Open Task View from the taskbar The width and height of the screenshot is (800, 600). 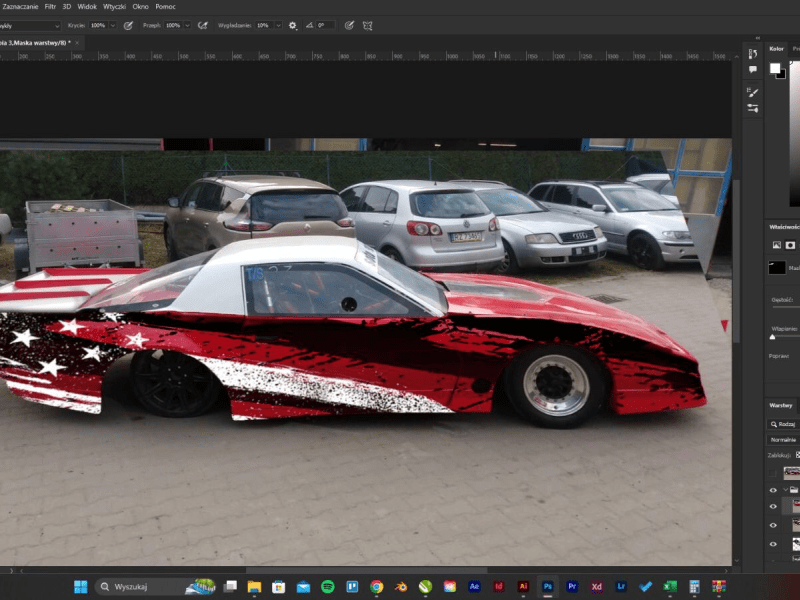230,587
